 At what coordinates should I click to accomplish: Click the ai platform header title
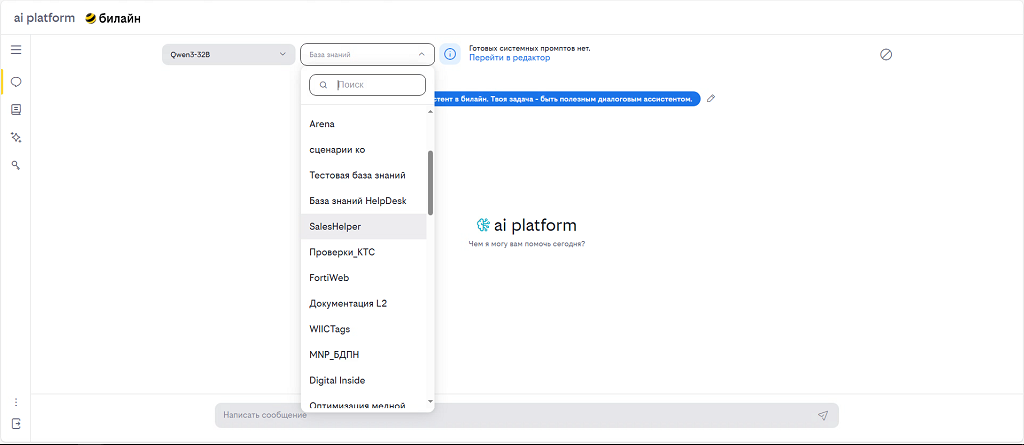point(44,18)
